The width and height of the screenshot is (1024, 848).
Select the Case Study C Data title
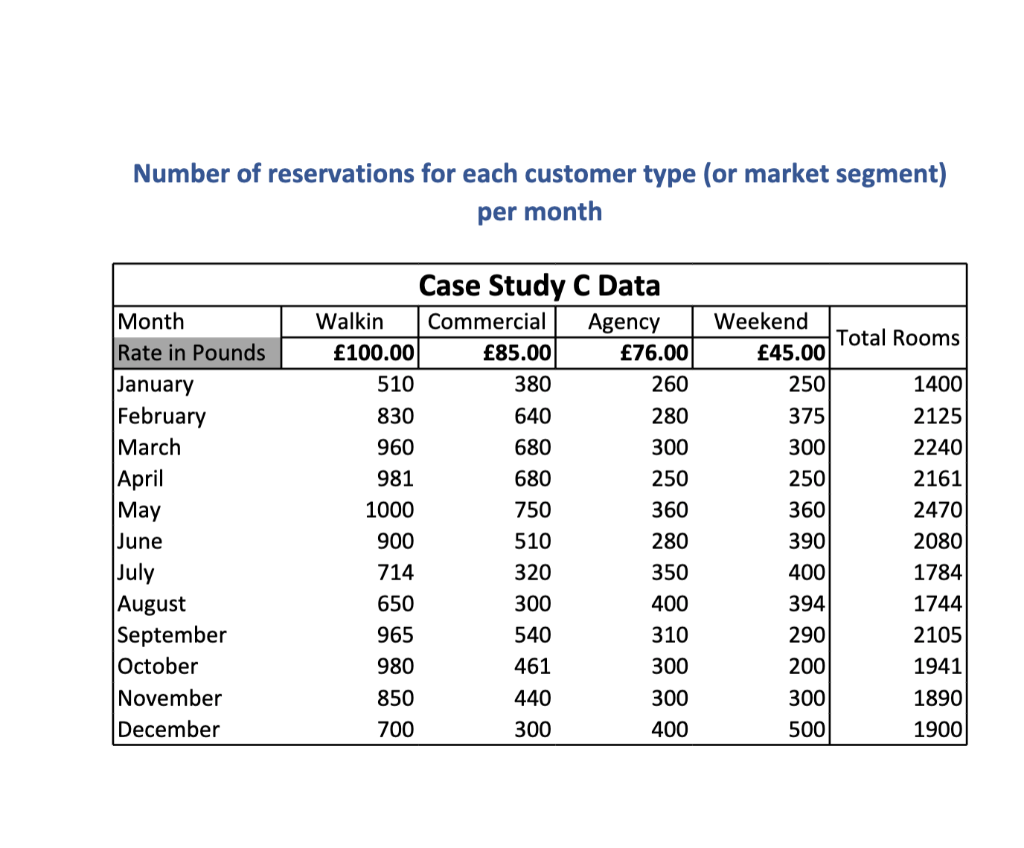pyautogui.click(x=539, y=286)
